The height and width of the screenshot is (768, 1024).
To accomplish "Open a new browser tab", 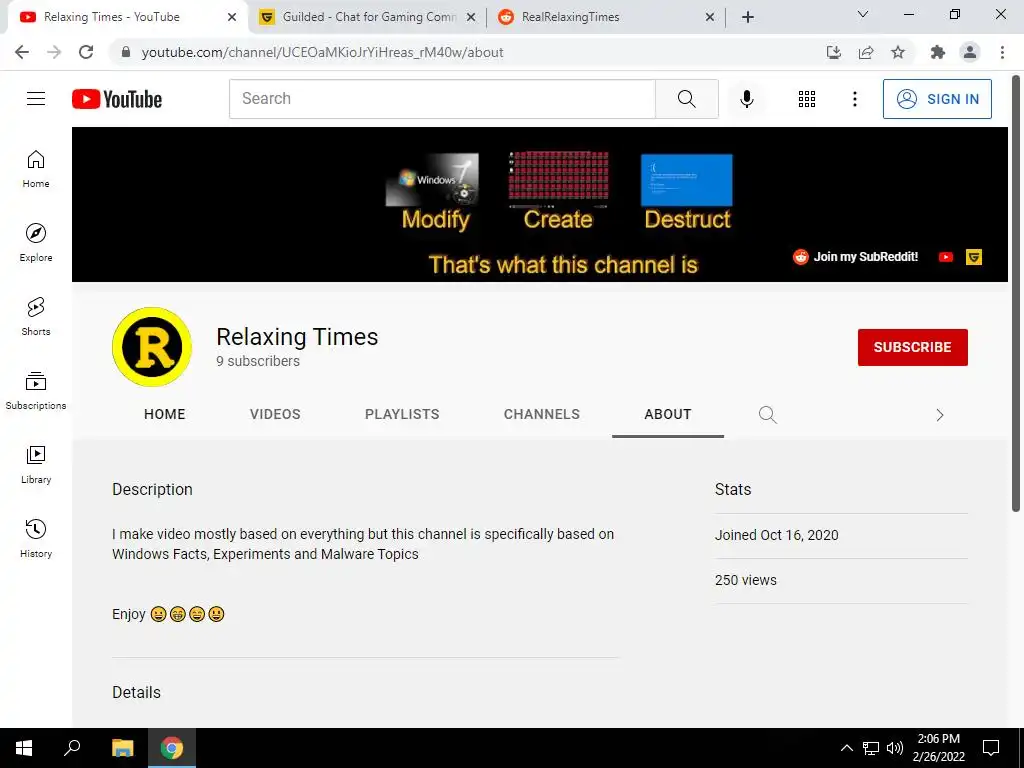I will [748, 18].
